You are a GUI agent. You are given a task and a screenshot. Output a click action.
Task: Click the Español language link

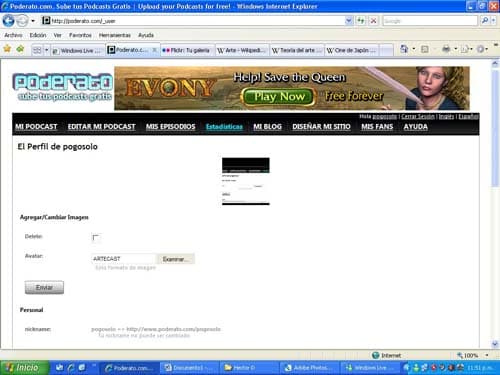[x=468, y=116]
